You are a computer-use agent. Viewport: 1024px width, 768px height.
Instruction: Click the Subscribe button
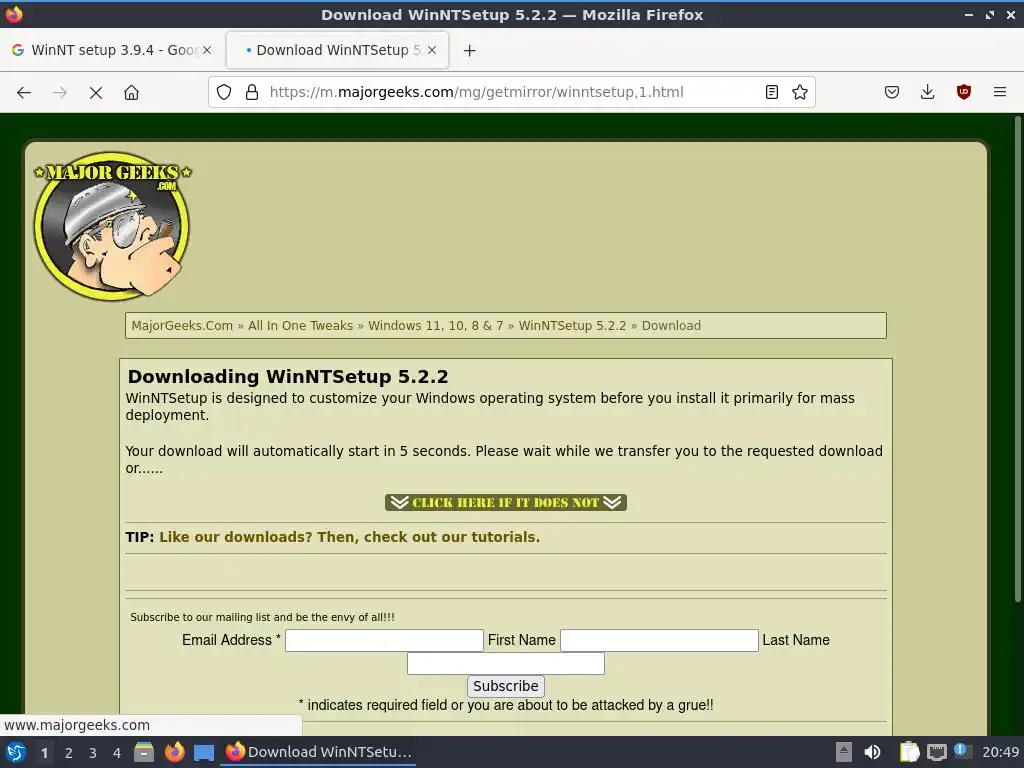tap(505, 686)
